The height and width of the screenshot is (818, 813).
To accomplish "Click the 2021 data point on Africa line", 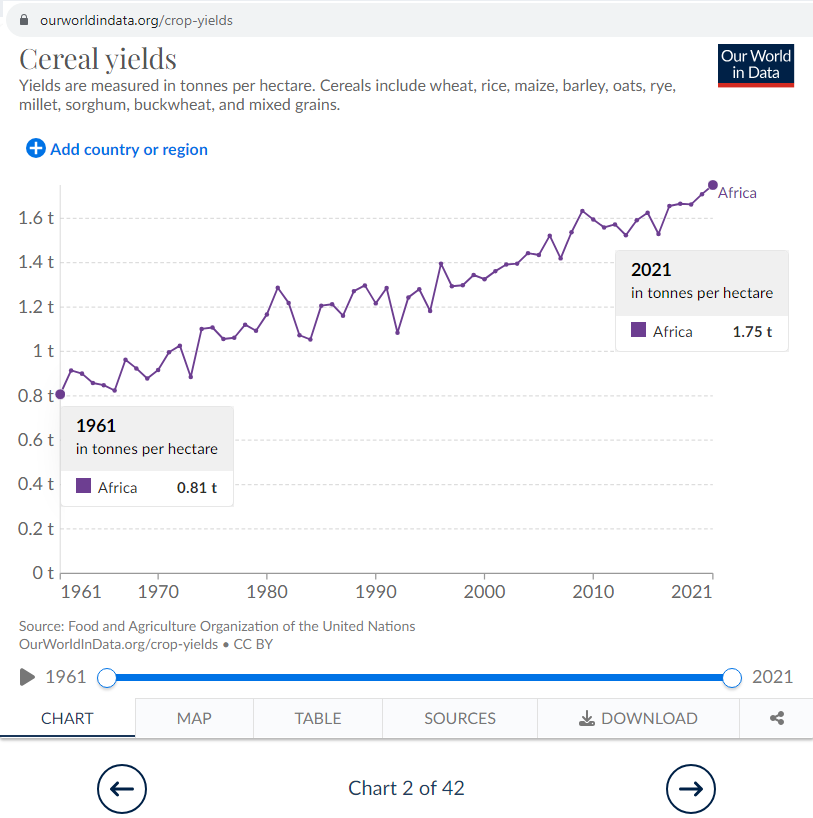I will (712, 185).
